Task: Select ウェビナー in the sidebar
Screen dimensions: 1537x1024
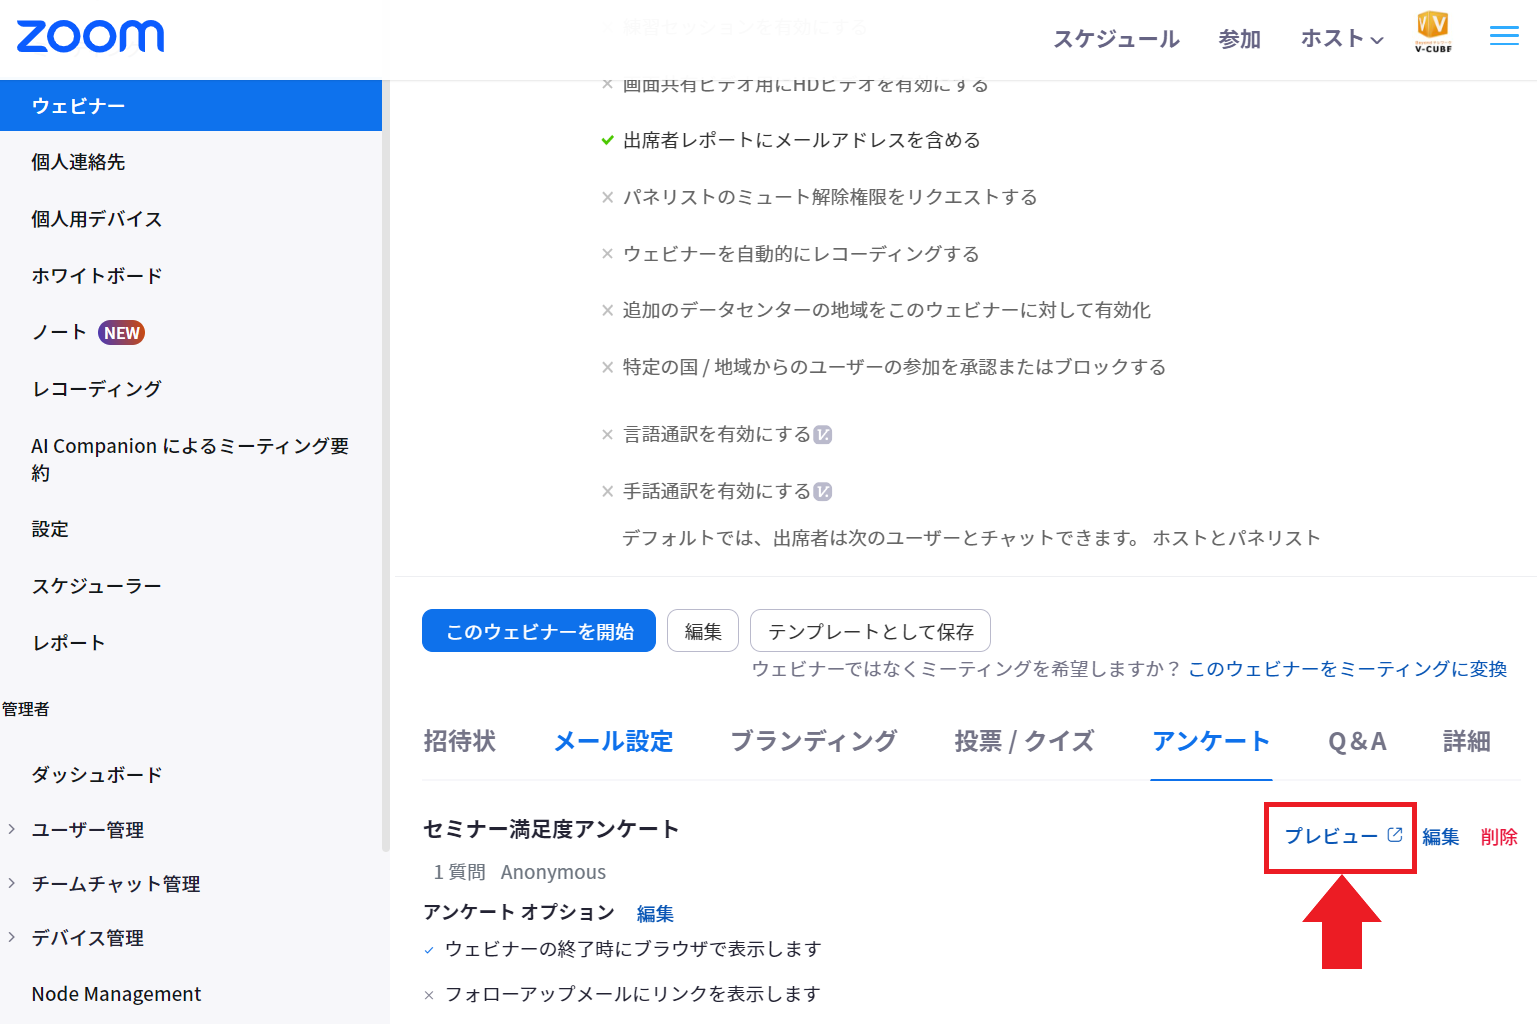Action: (x=191, y=106)
